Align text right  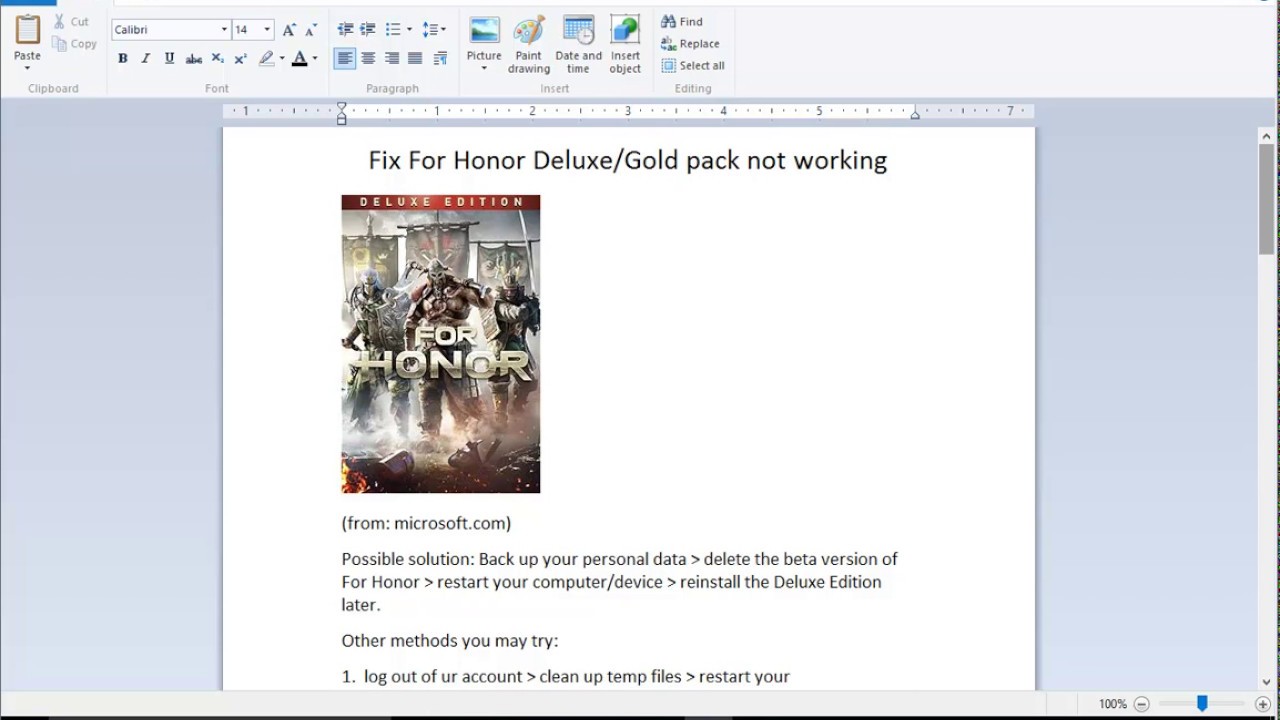click(392, 59)
